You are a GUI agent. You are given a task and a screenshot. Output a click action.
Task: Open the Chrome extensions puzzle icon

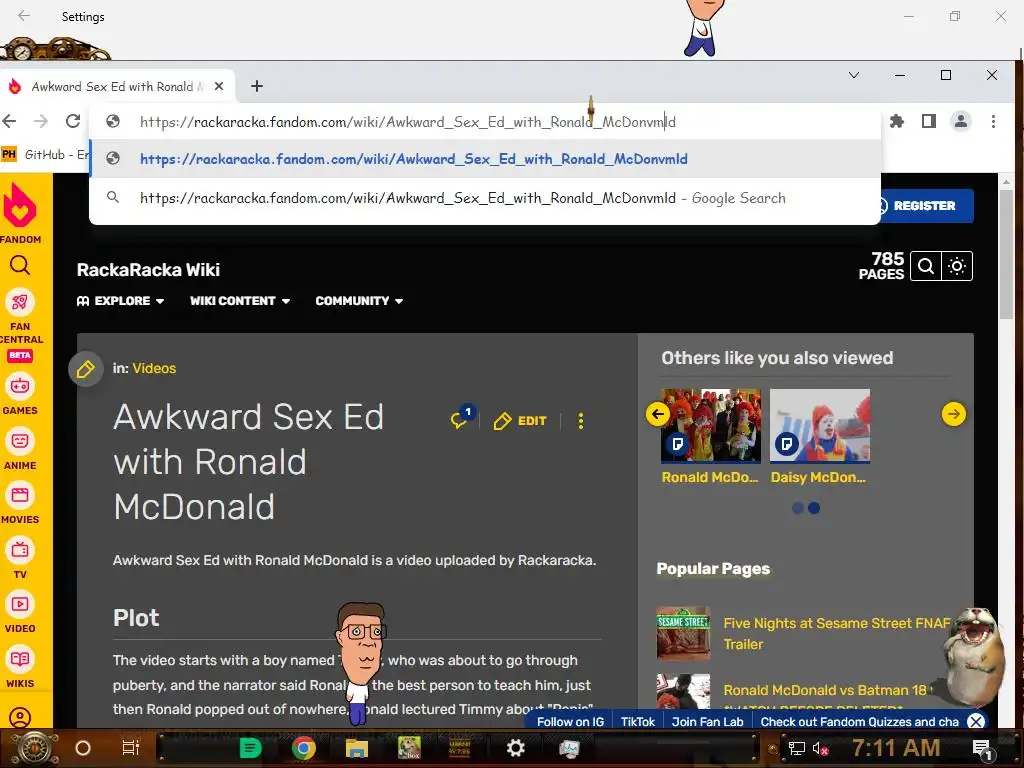click(x=897, y=121)
